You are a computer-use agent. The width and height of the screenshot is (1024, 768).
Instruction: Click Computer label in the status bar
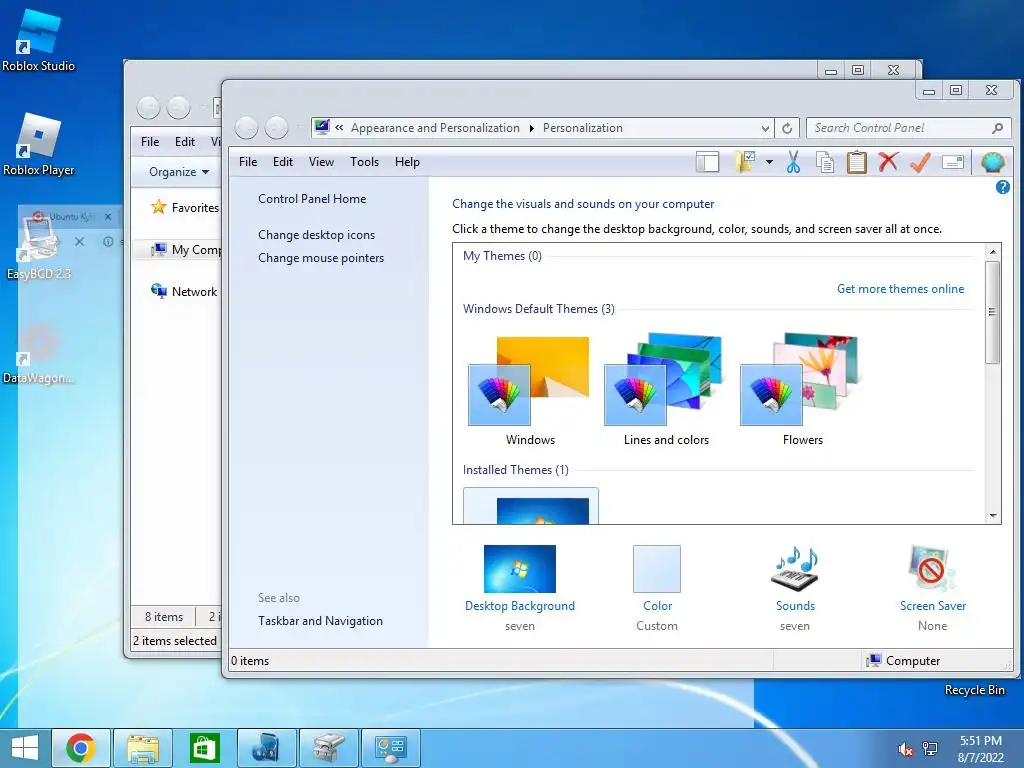[x=913, y=661]
